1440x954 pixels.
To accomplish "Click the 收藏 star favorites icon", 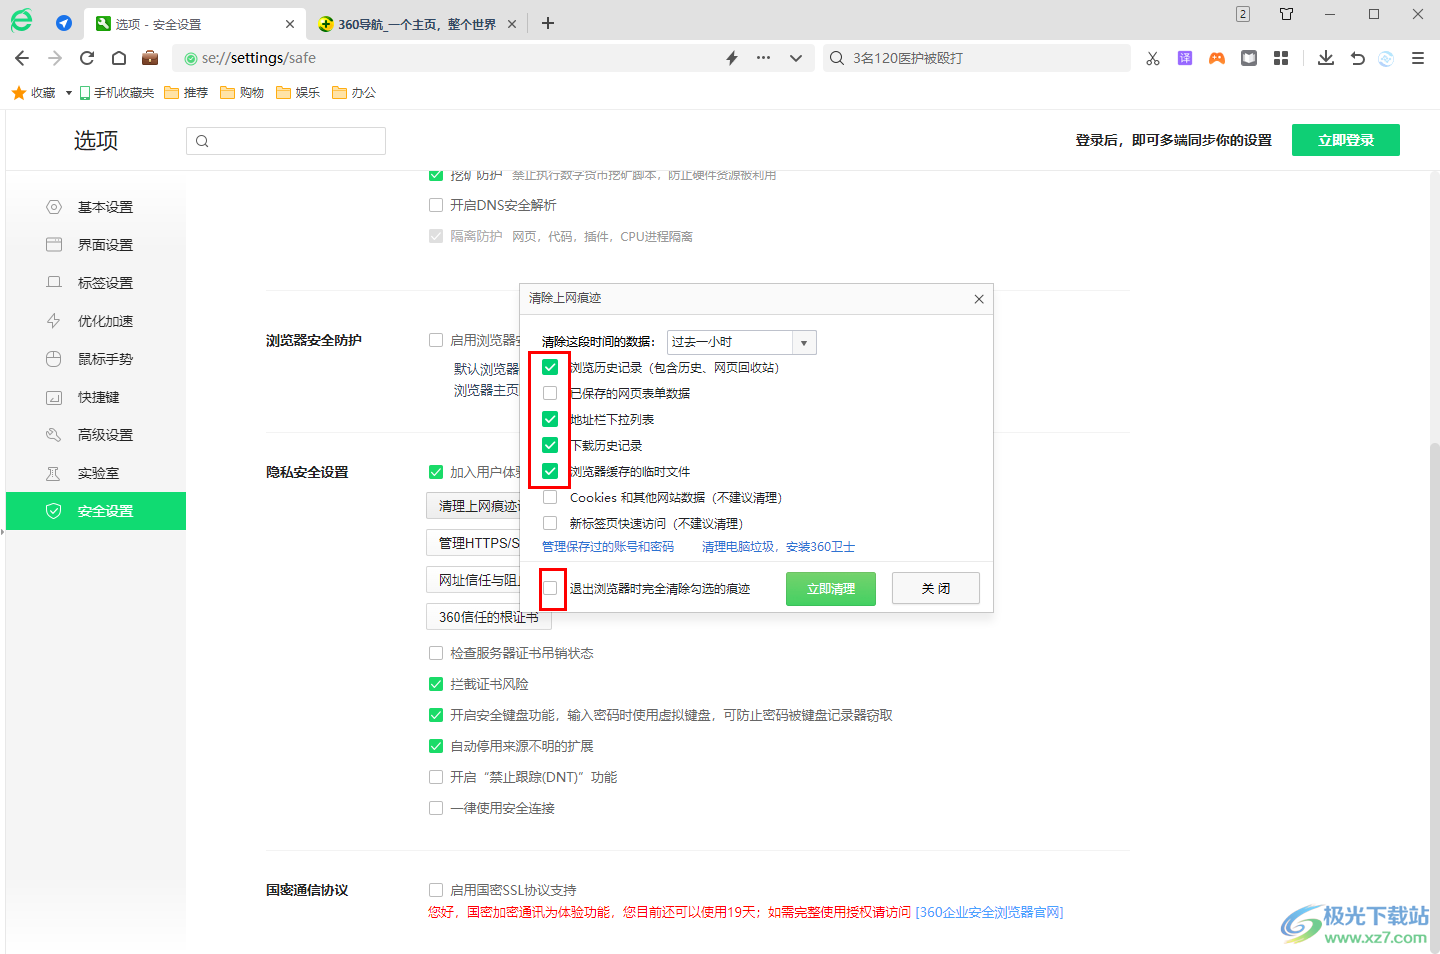I will (x=19, y=93).
